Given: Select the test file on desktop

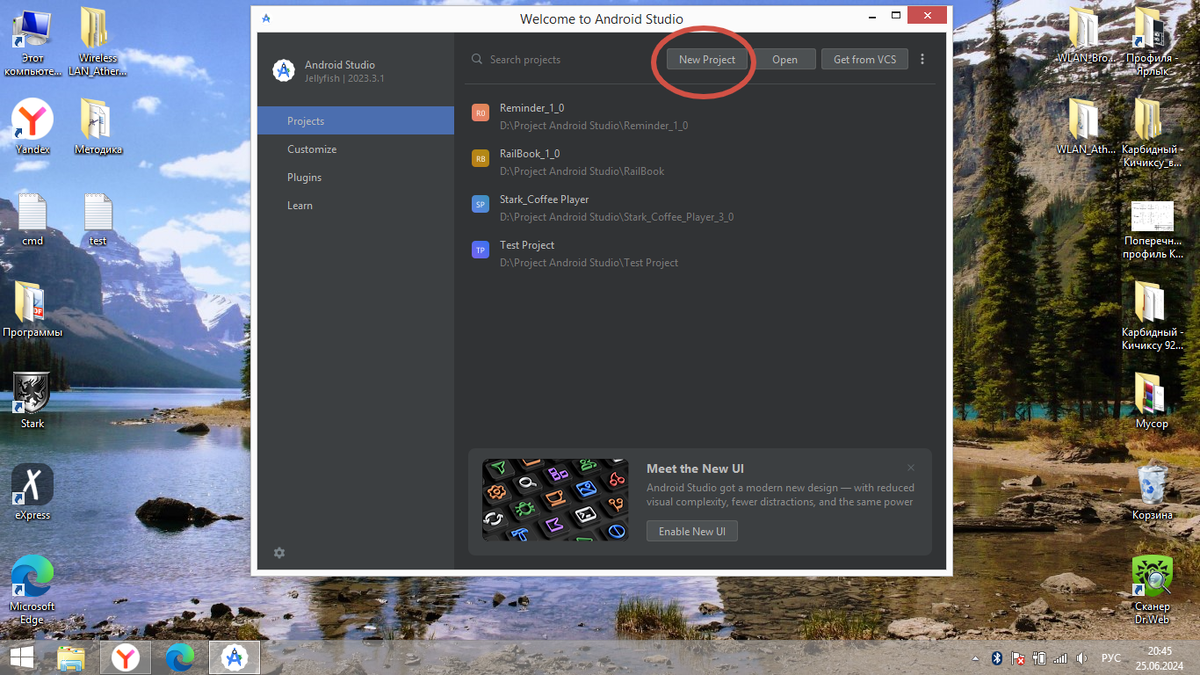Looking at the screenshot, I should point(98,220).
